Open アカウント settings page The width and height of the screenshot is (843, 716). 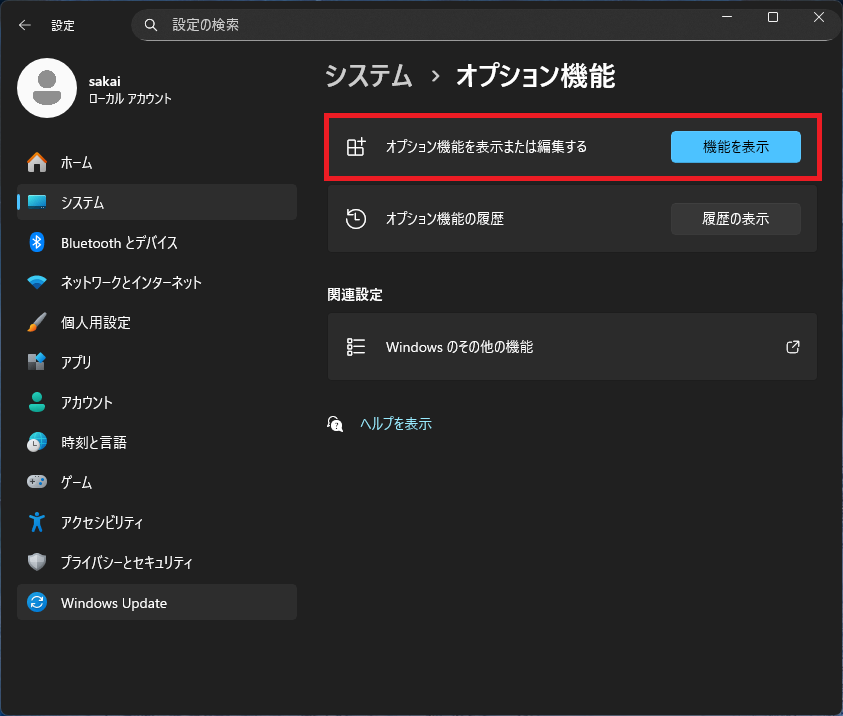(x=157, y=402)
